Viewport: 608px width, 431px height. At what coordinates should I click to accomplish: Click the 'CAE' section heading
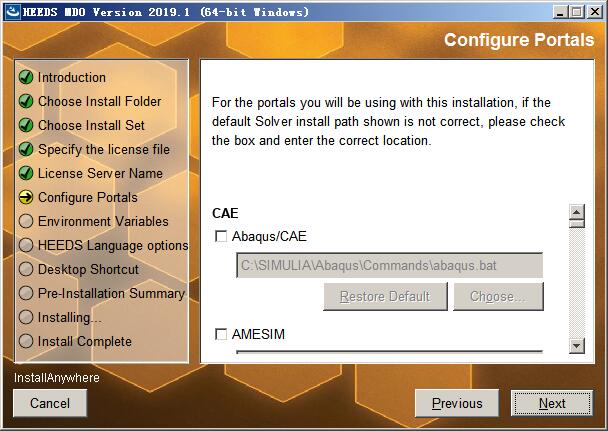tap(225, 213)
